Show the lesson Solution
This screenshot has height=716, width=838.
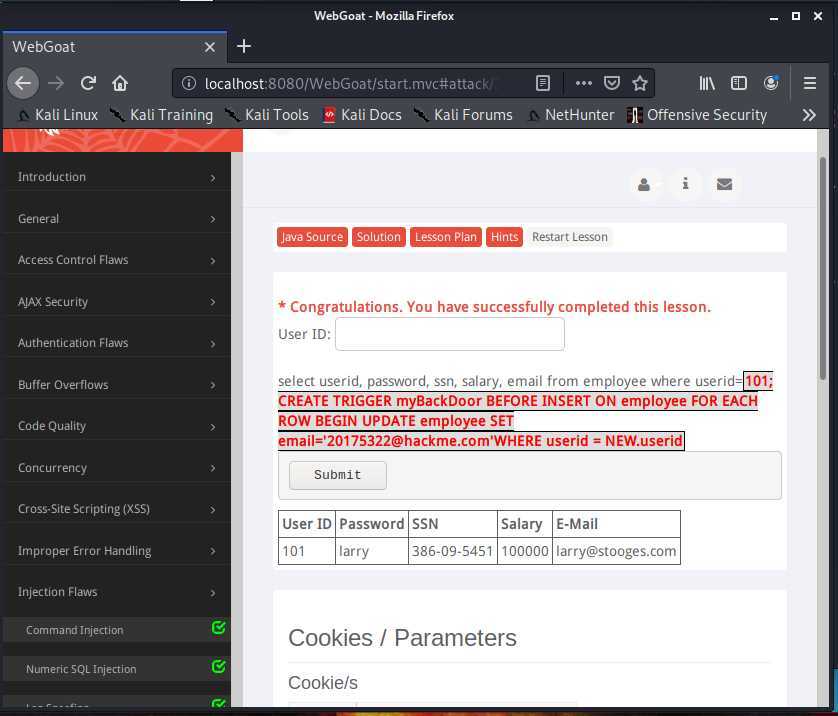(378, 237)
